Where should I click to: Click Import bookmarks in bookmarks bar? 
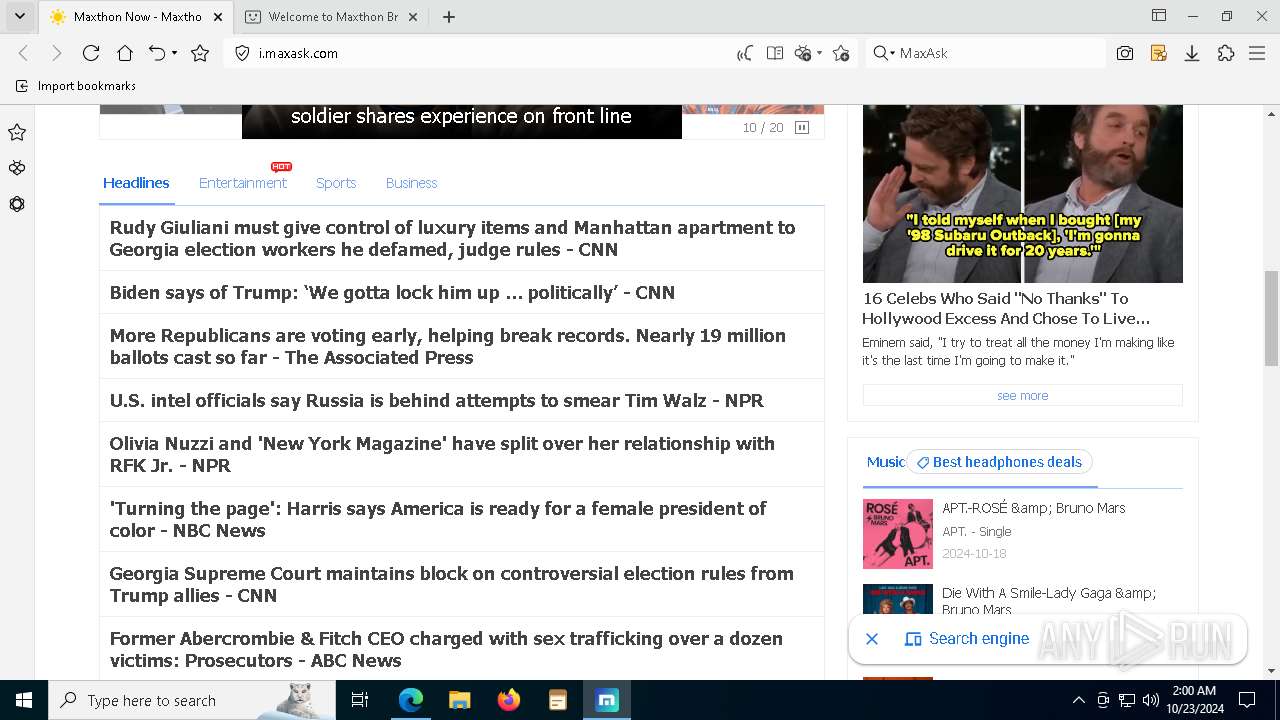coord(76,86)
